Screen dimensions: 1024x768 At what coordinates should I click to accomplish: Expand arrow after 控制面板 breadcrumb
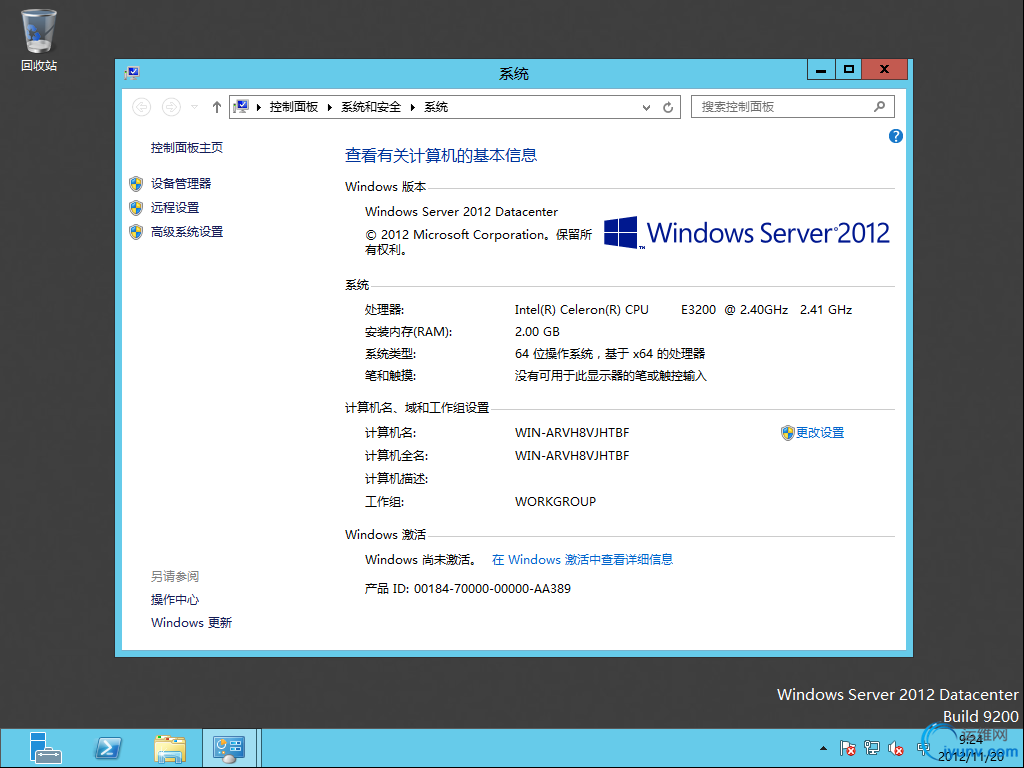(x=330, y=107)
